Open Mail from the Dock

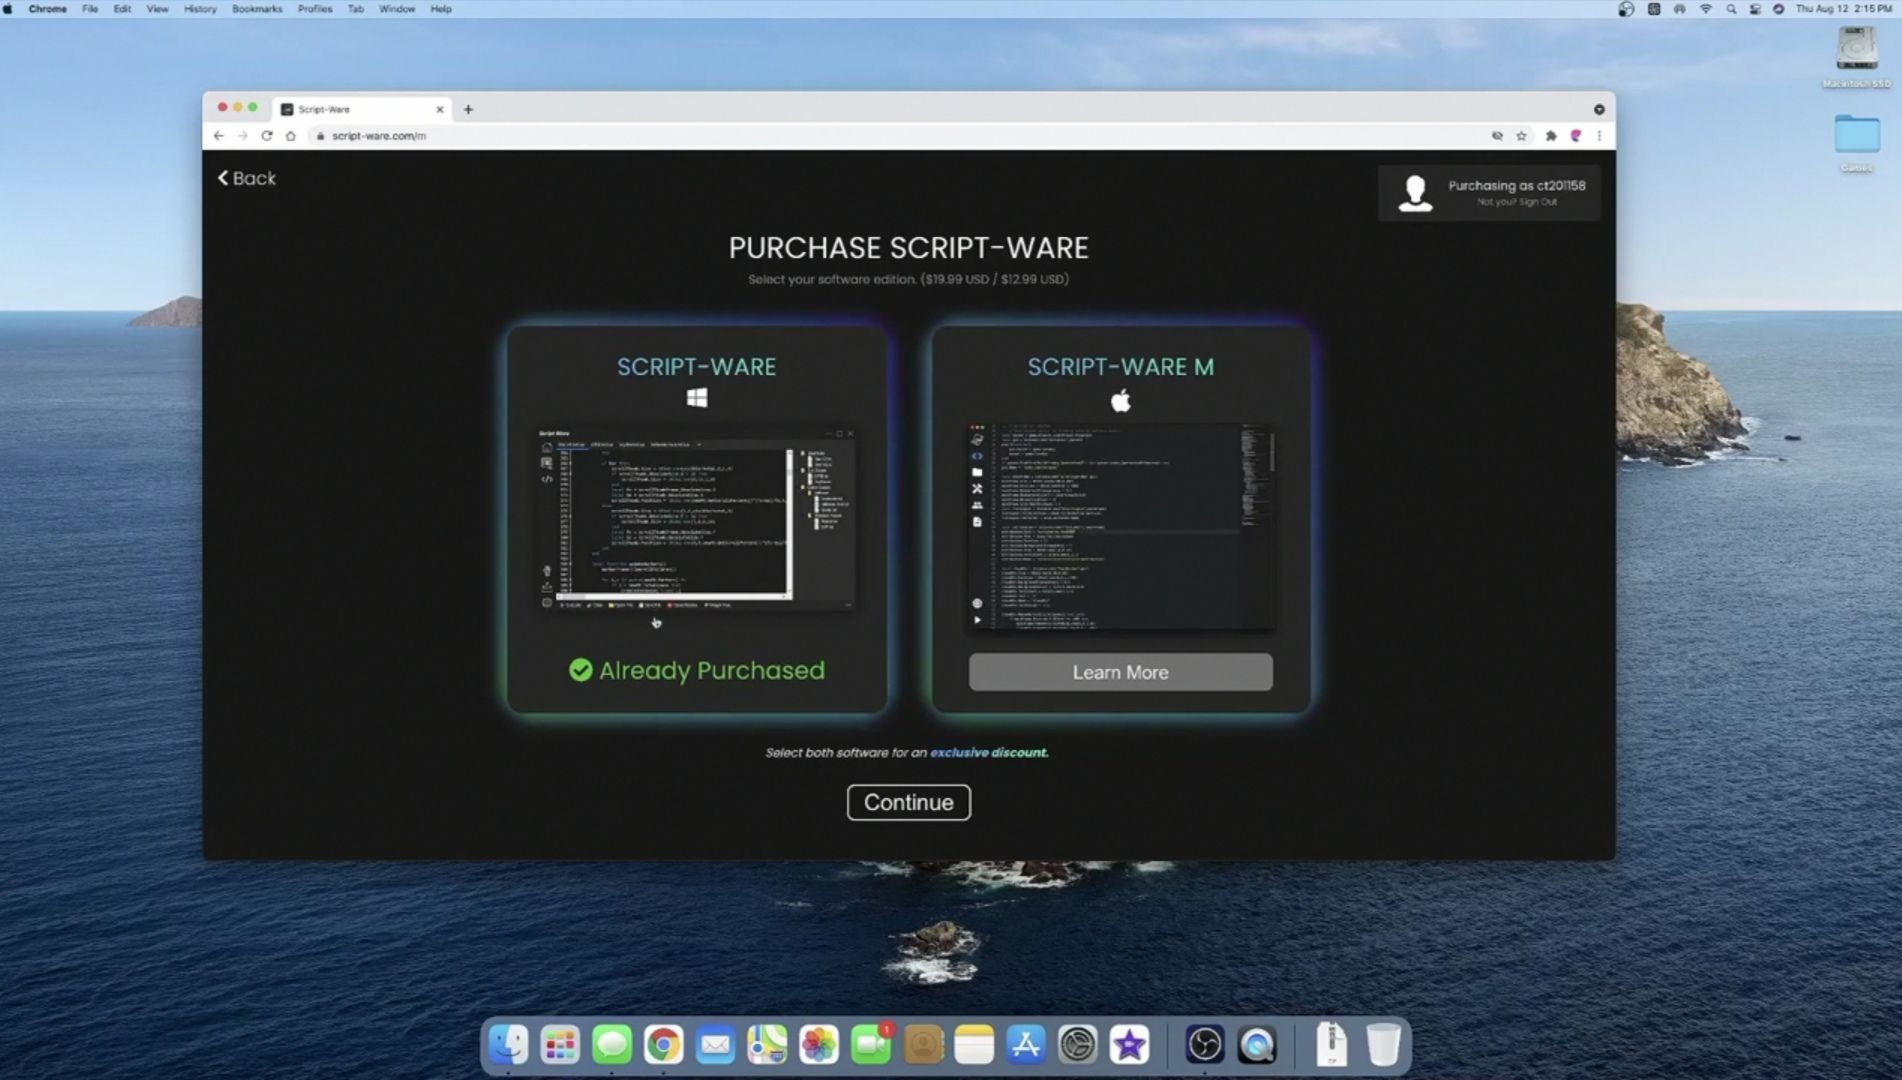(x=715, y=1045)
